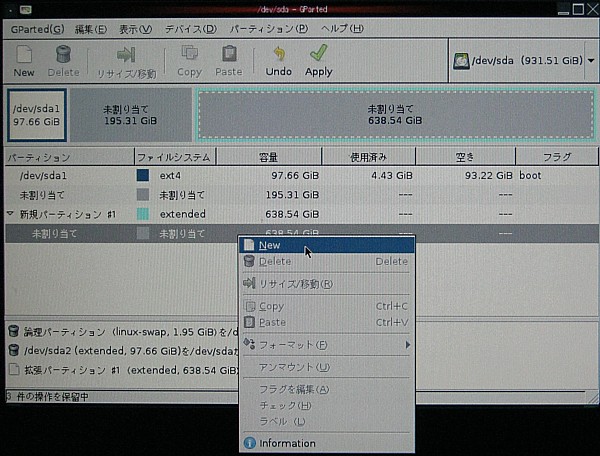Click the Copy toolbar icon
Viewport: 600px width, 456px height.
tap(189, 53)
